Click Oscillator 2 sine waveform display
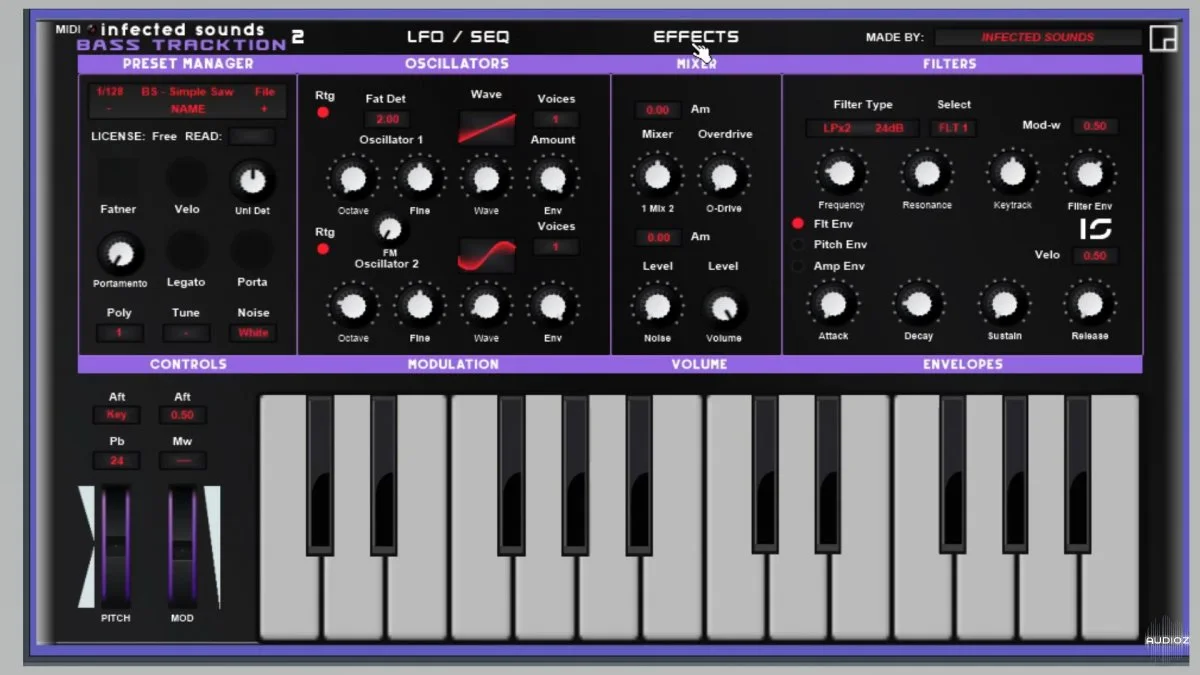 tap(487, 255)
